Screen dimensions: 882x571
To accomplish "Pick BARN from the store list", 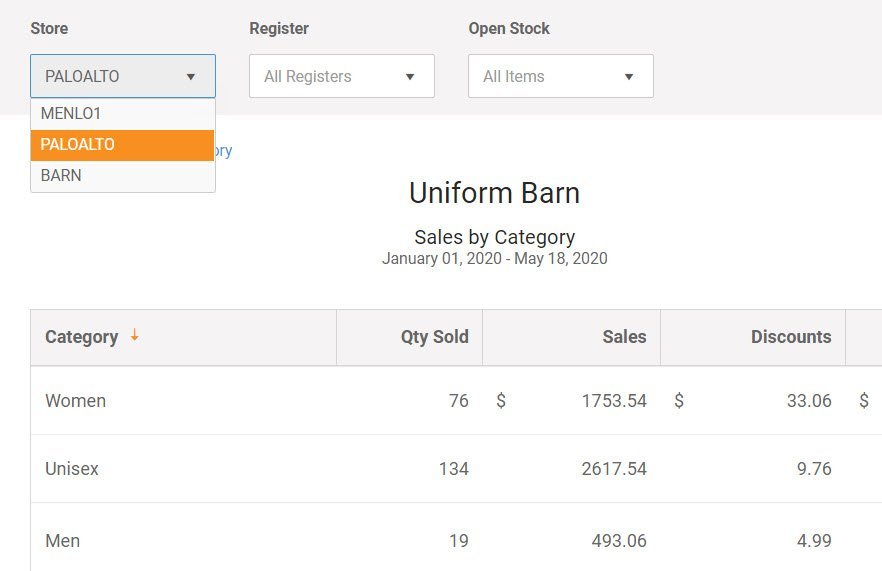I will (x=123, y=176).
